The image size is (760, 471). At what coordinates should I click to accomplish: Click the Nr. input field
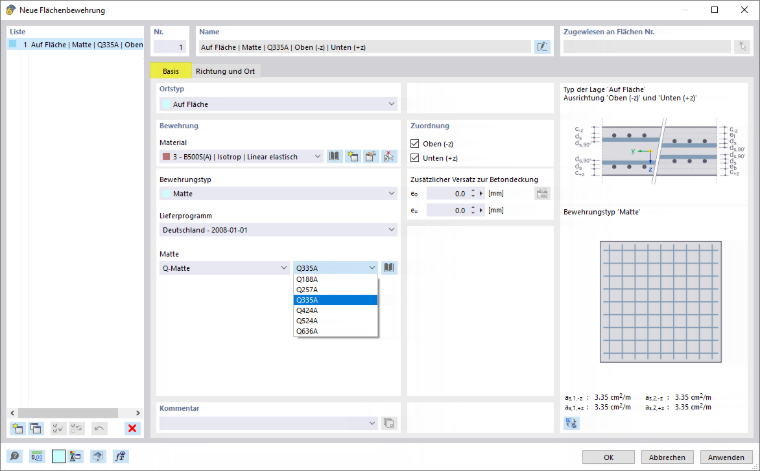pos(170,47)
